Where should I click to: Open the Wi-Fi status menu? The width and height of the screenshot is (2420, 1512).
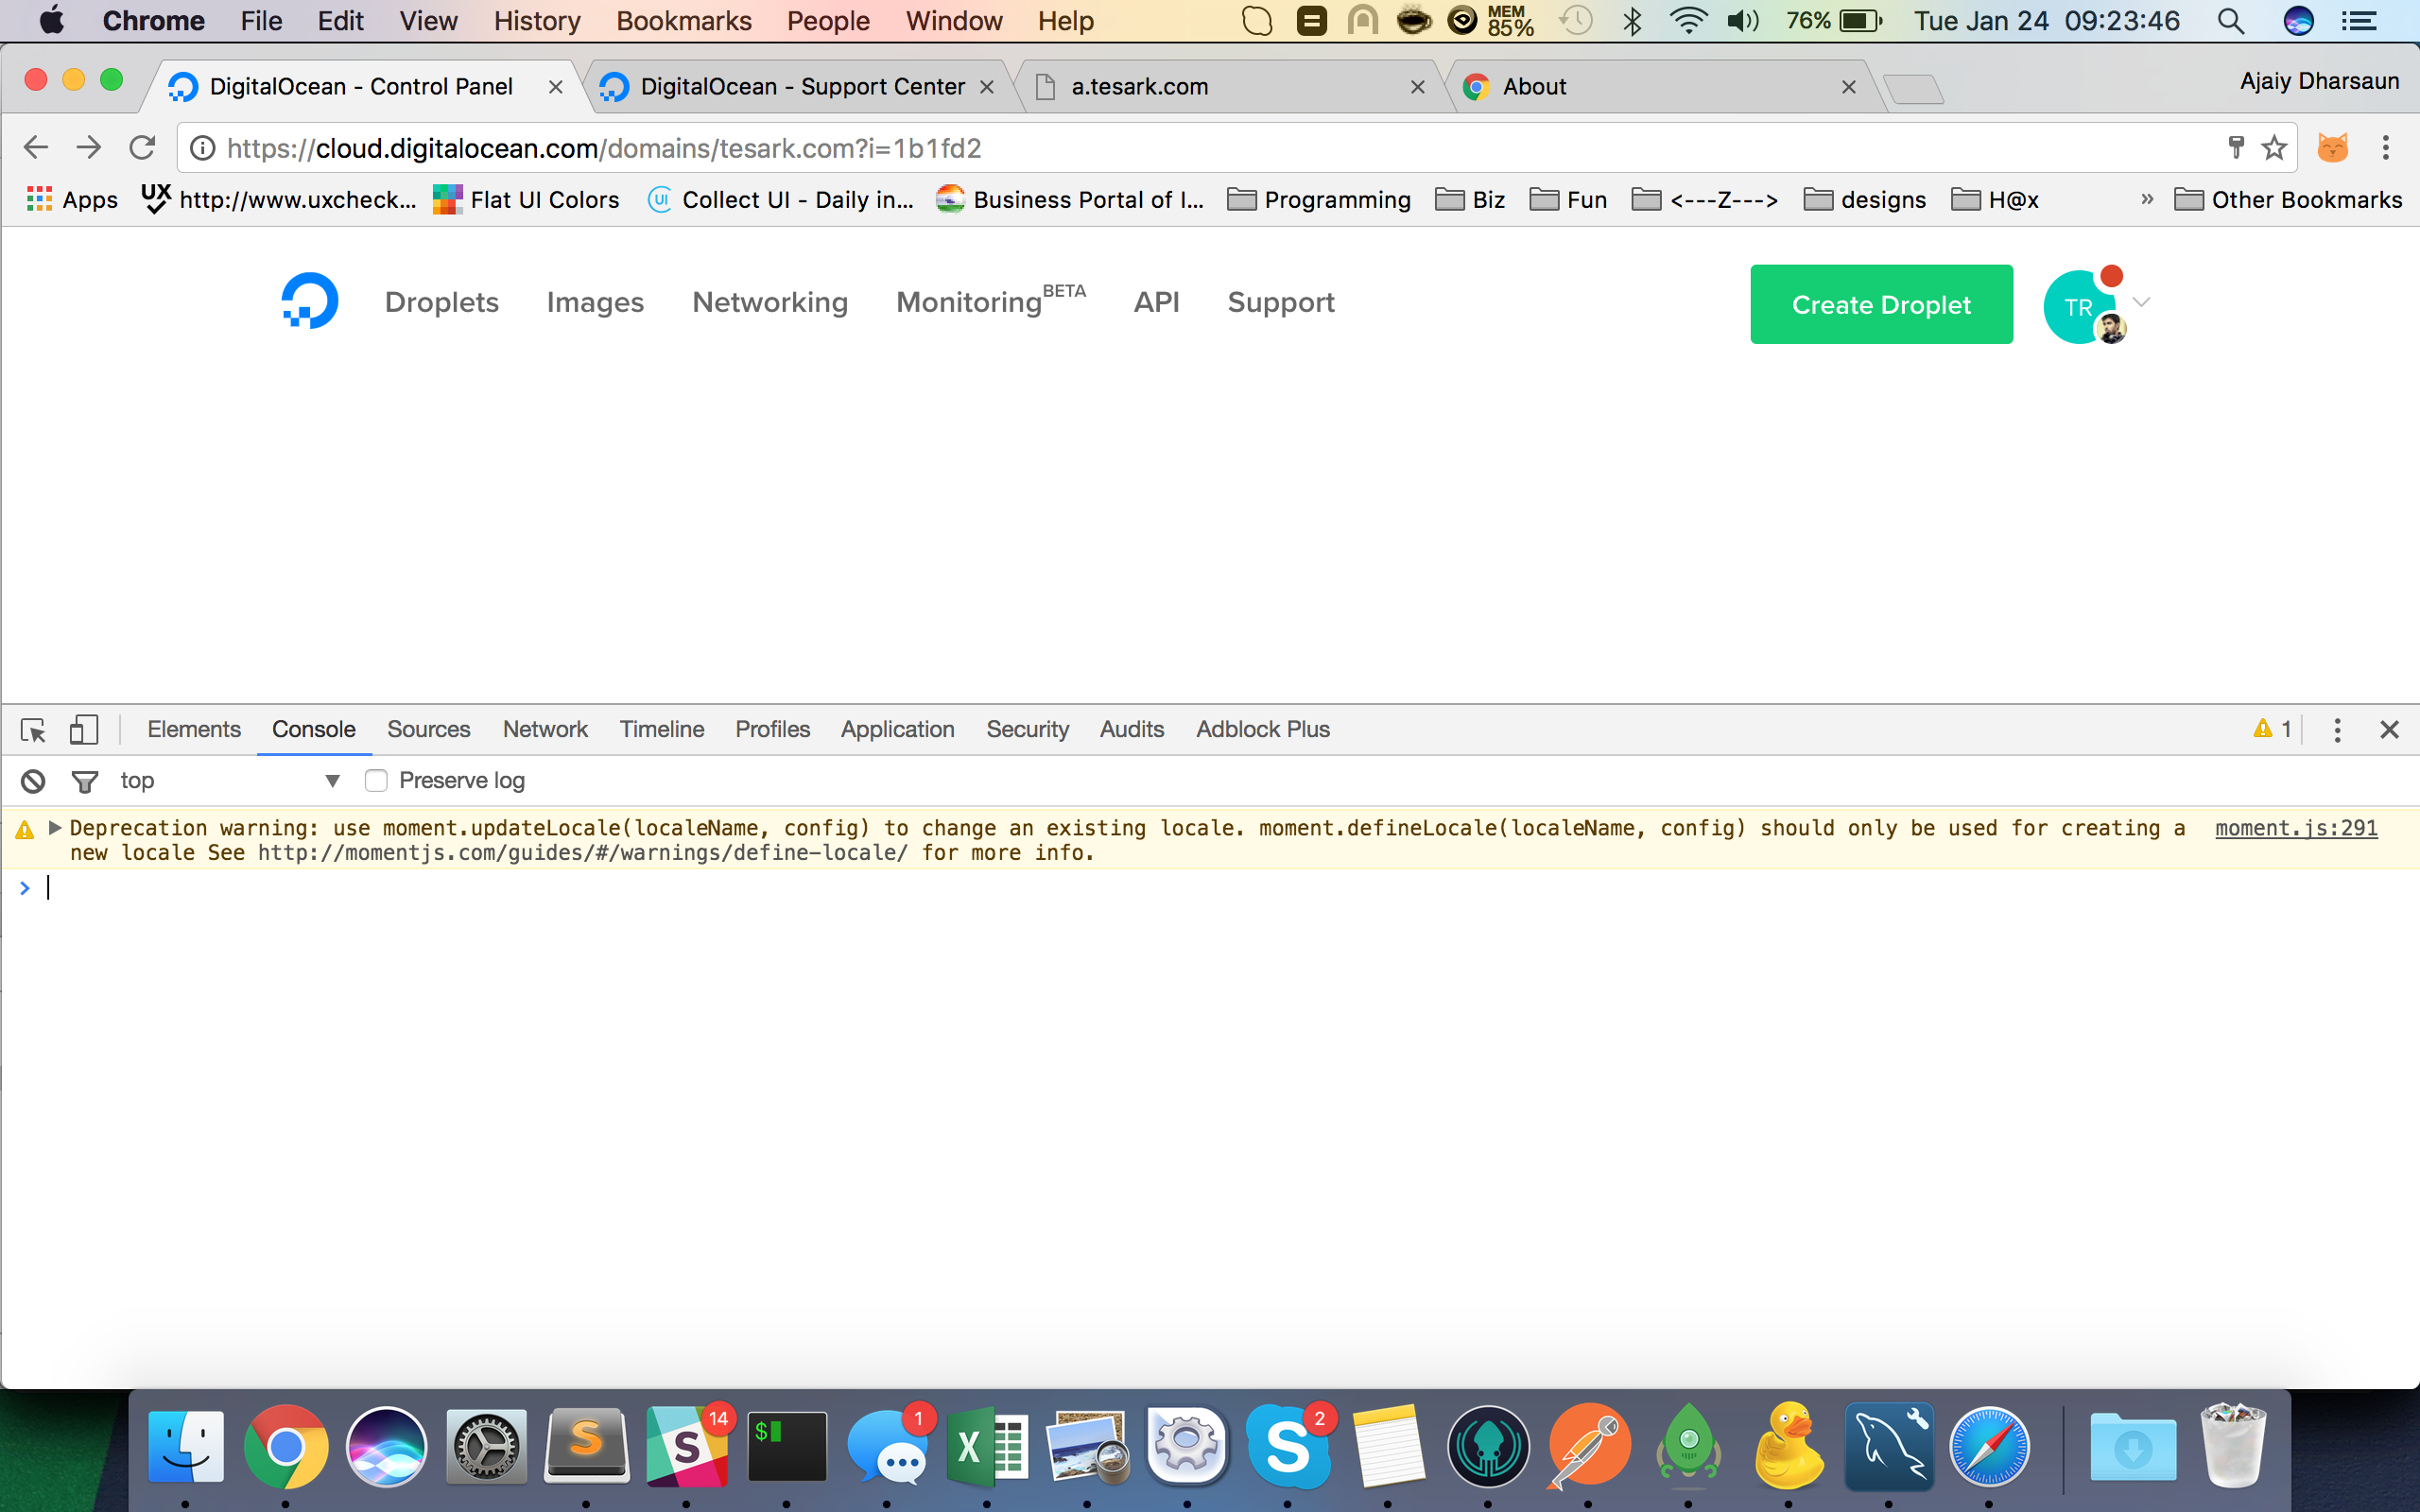[1689, 21]
